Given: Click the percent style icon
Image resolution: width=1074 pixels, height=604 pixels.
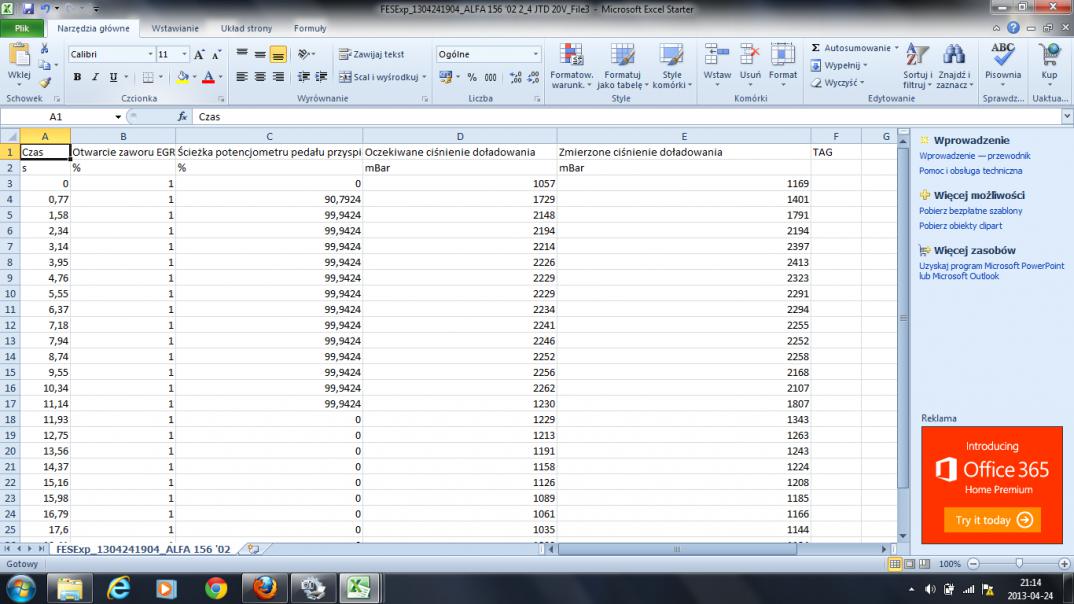Looking at the screenshot, I should tap(471, 77).
